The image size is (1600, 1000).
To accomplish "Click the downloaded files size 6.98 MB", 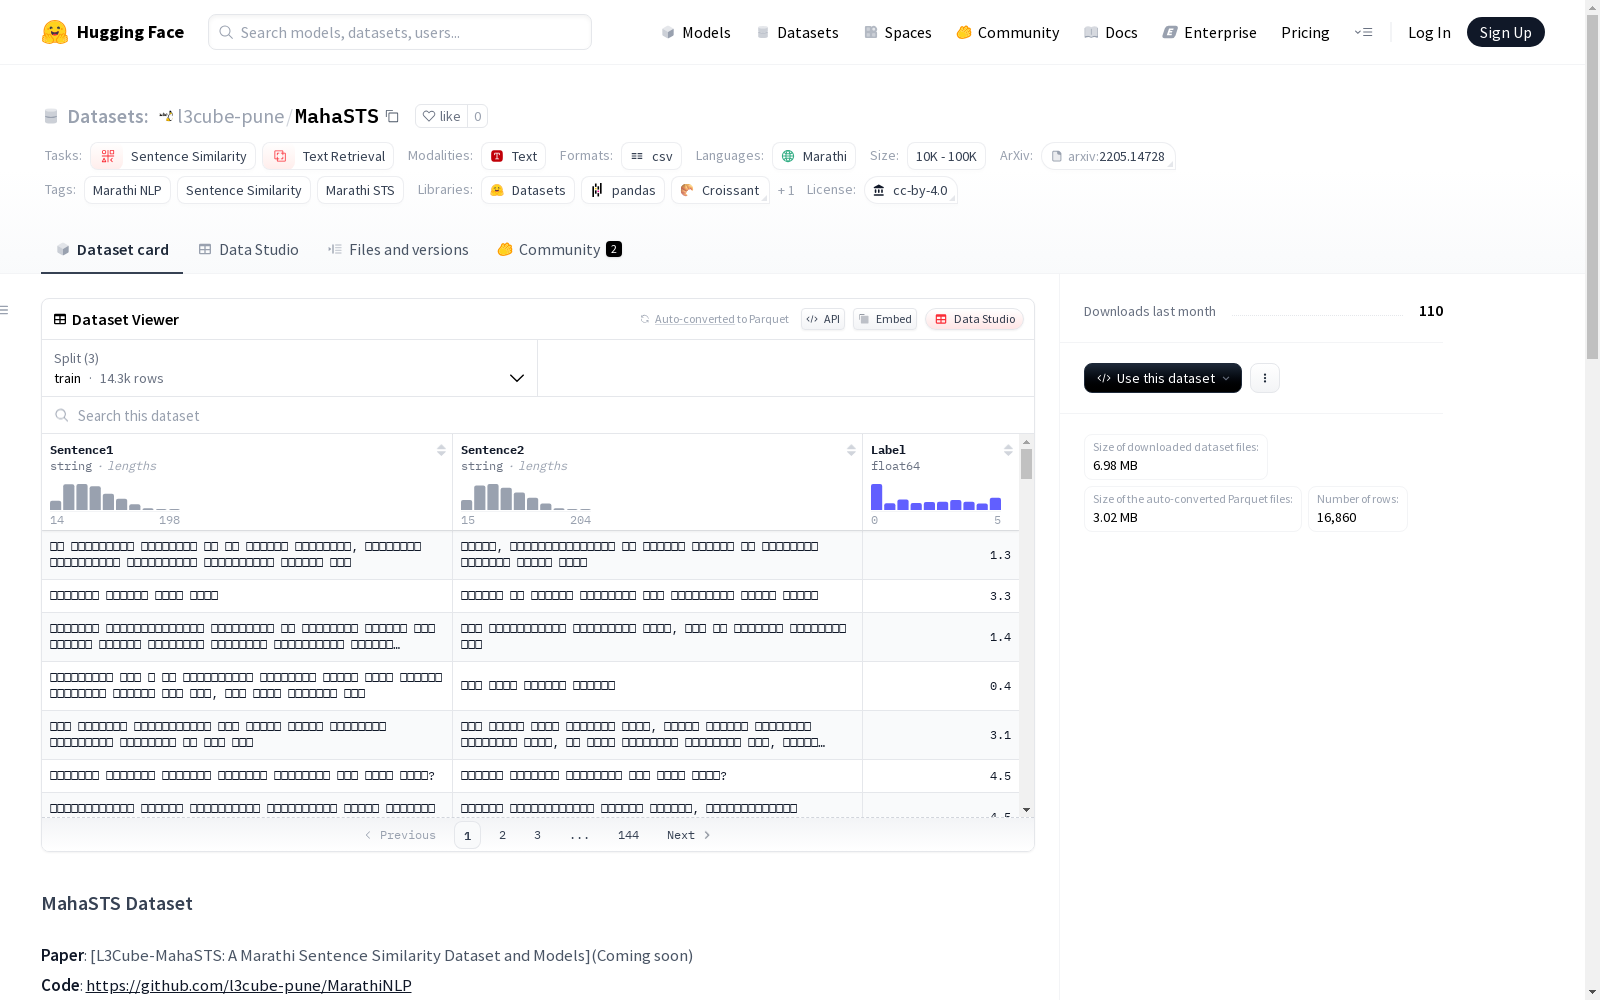I will tap(1115, 466).
